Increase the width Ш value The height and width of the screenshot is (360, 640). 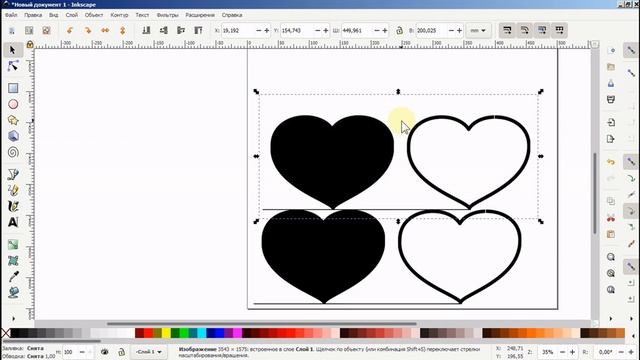385,31
